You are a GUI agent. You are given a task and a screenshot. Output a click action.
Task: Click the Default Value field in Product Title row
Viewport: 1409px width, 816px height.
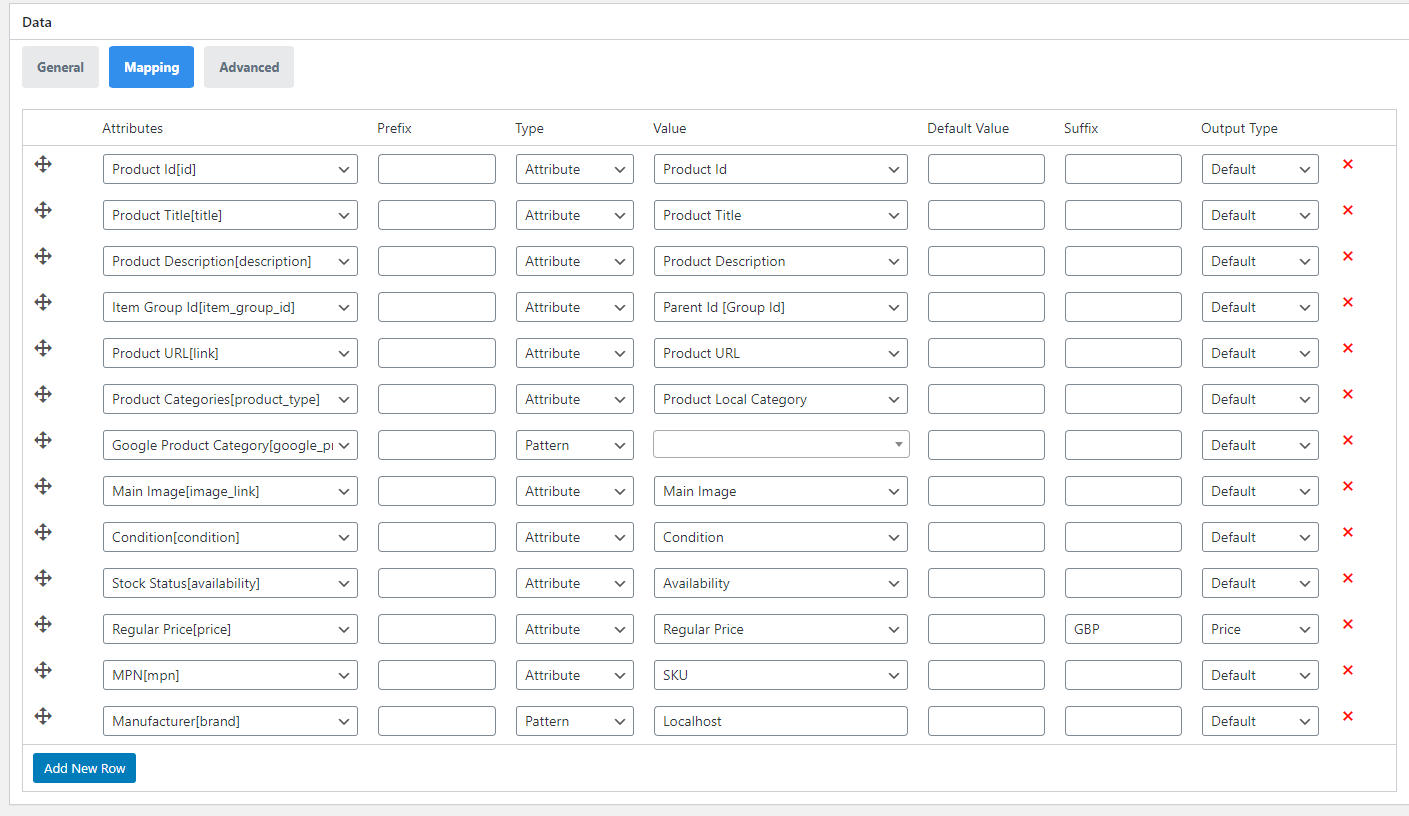(986, 215)
